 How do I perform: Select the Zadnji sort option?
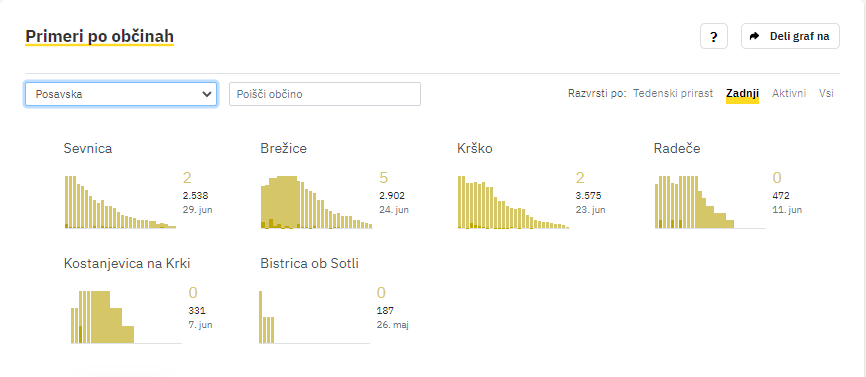[x=742, y=93]
